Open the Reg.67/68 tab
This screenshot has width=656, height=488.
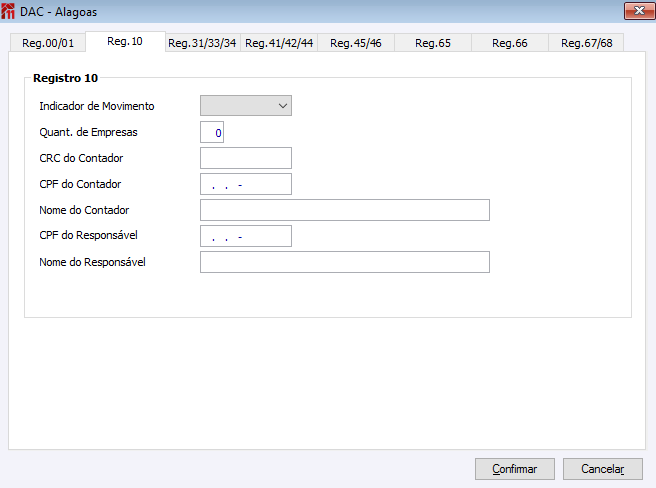click(587, 43)
